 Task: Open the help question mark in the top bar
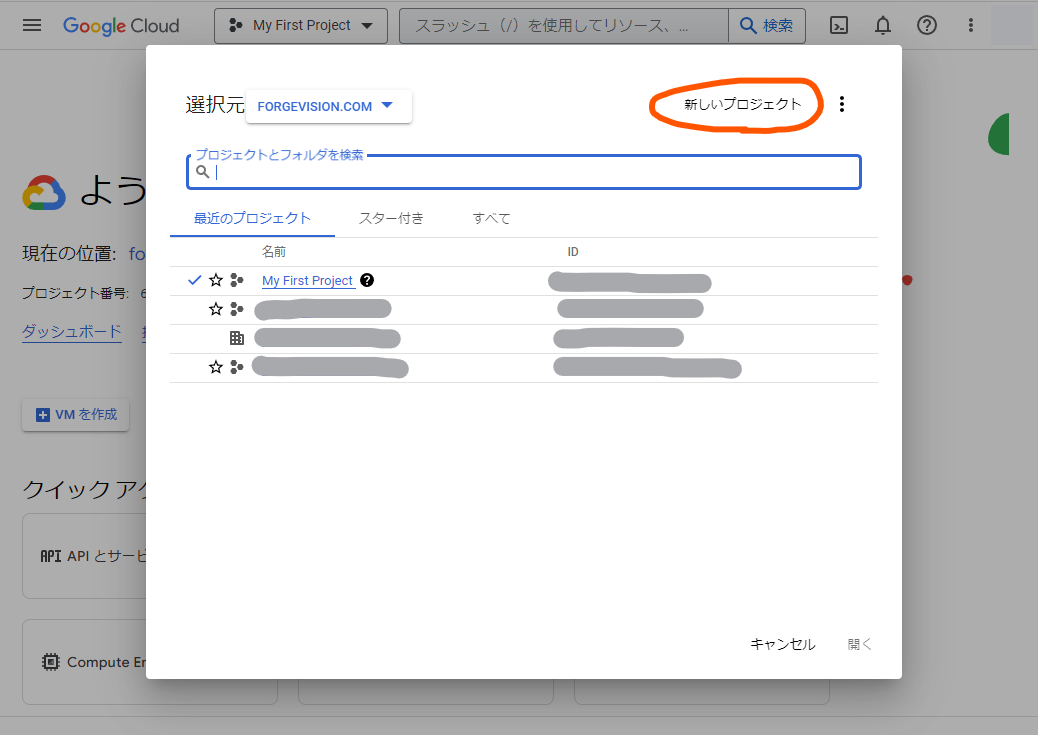pyautogui.click(x=927, y=25)
